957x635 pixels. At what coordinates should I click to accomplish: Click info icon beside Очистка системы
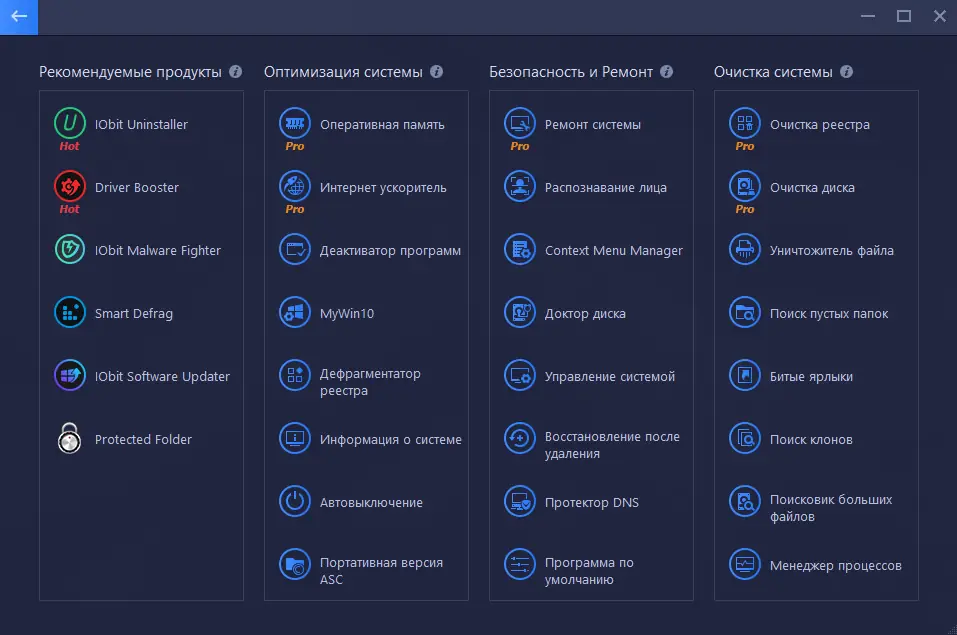tap(847, 71)
